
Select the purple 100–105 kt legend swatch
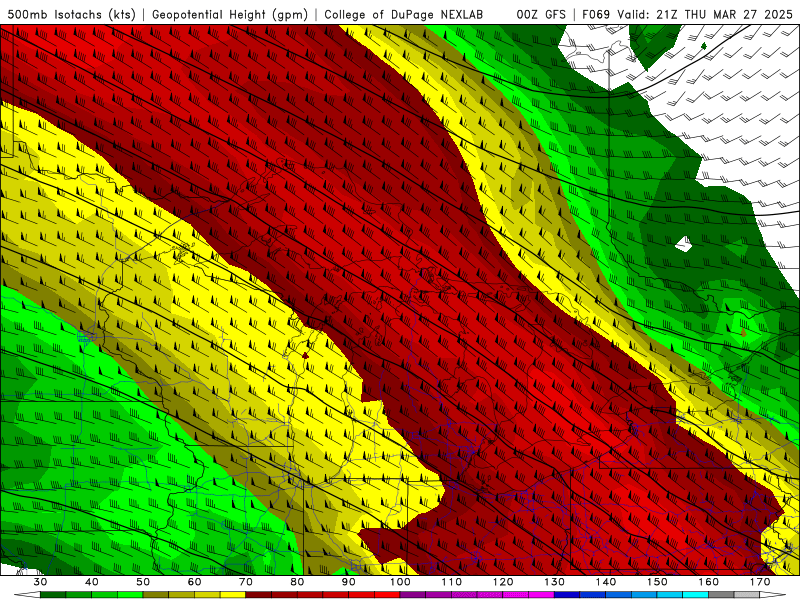[x=413, y=594]
